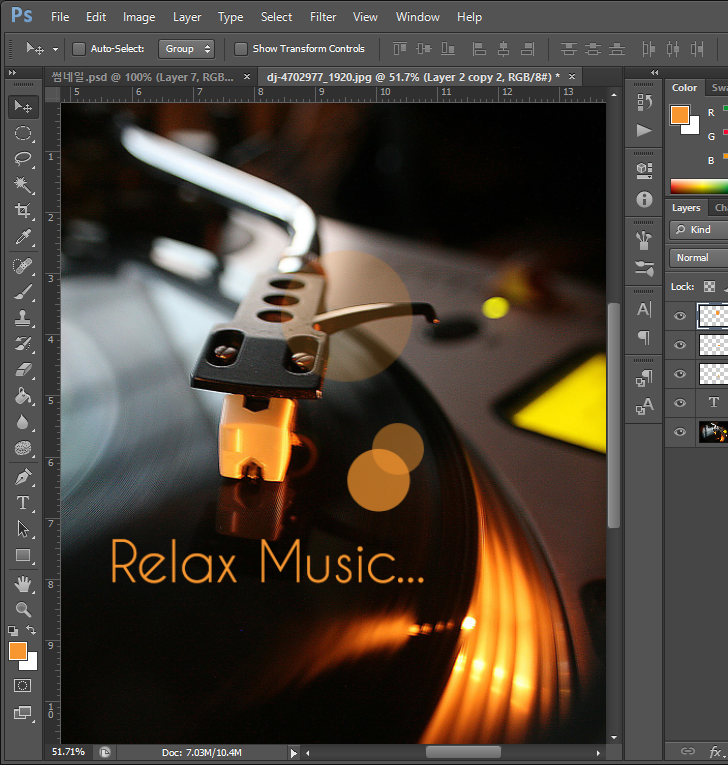Click the horizontal scrollbar thumb
728x765 pixels.
coord(463,752)
